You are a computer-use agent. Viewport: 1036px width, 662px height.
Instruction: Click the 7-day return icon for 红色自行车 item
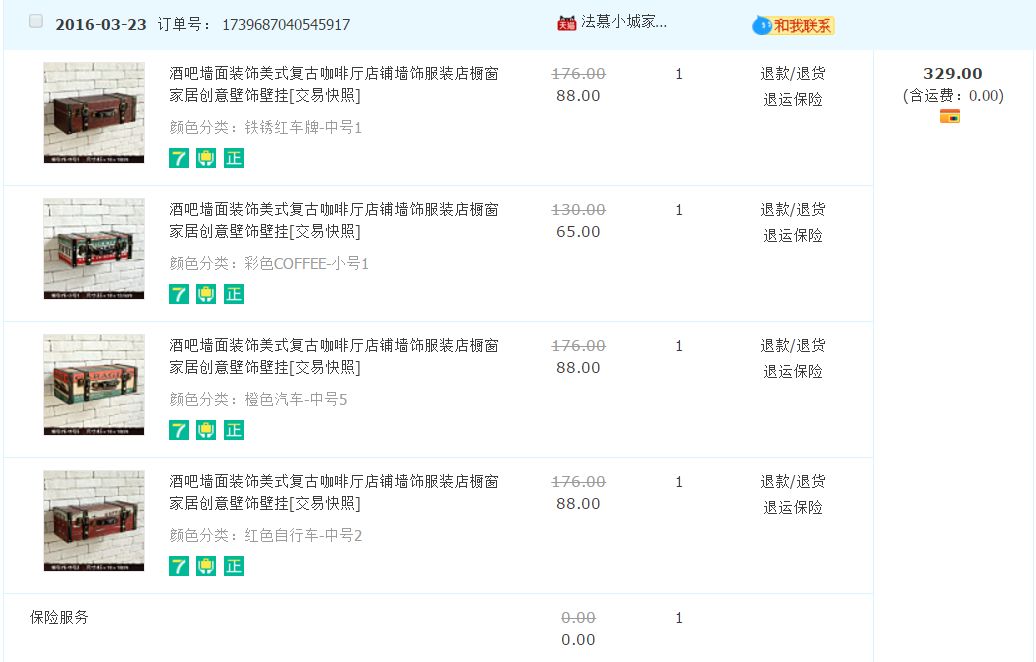coord(179,566)
